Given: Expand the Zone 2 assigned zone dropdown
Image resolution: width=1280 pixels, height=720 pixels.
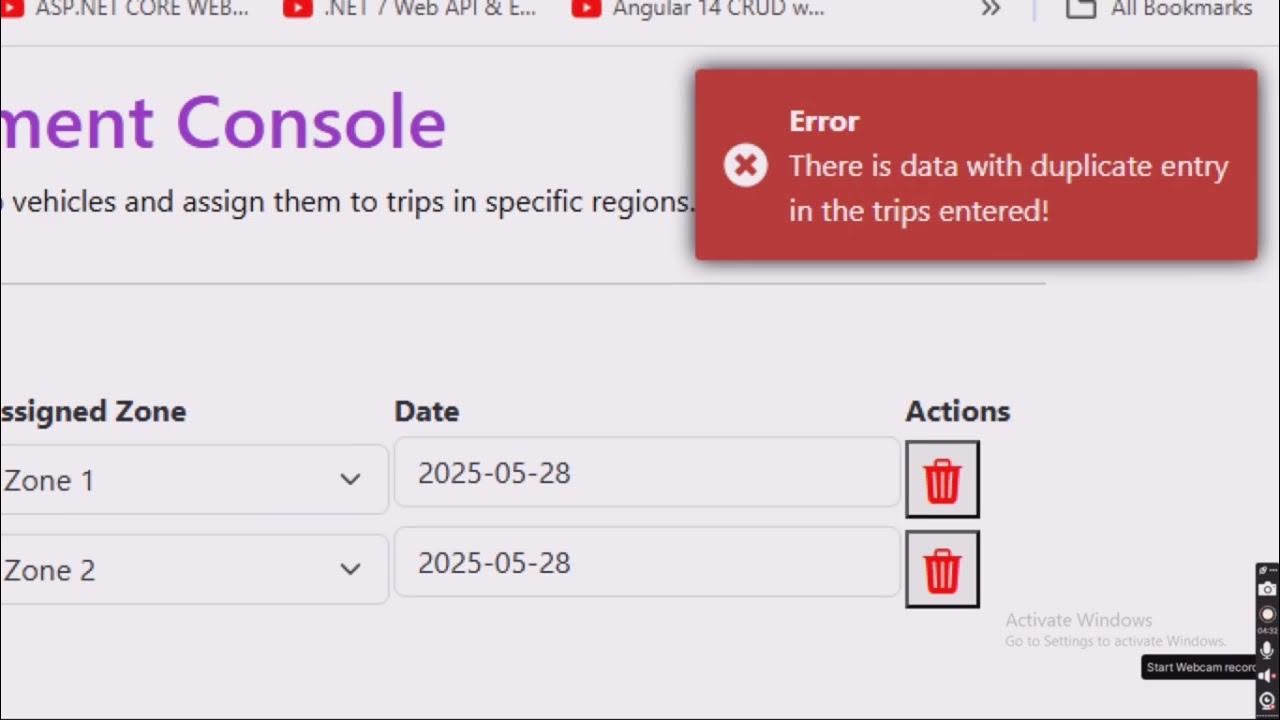Looking at the screenshot, I should [x=349, y=569].
